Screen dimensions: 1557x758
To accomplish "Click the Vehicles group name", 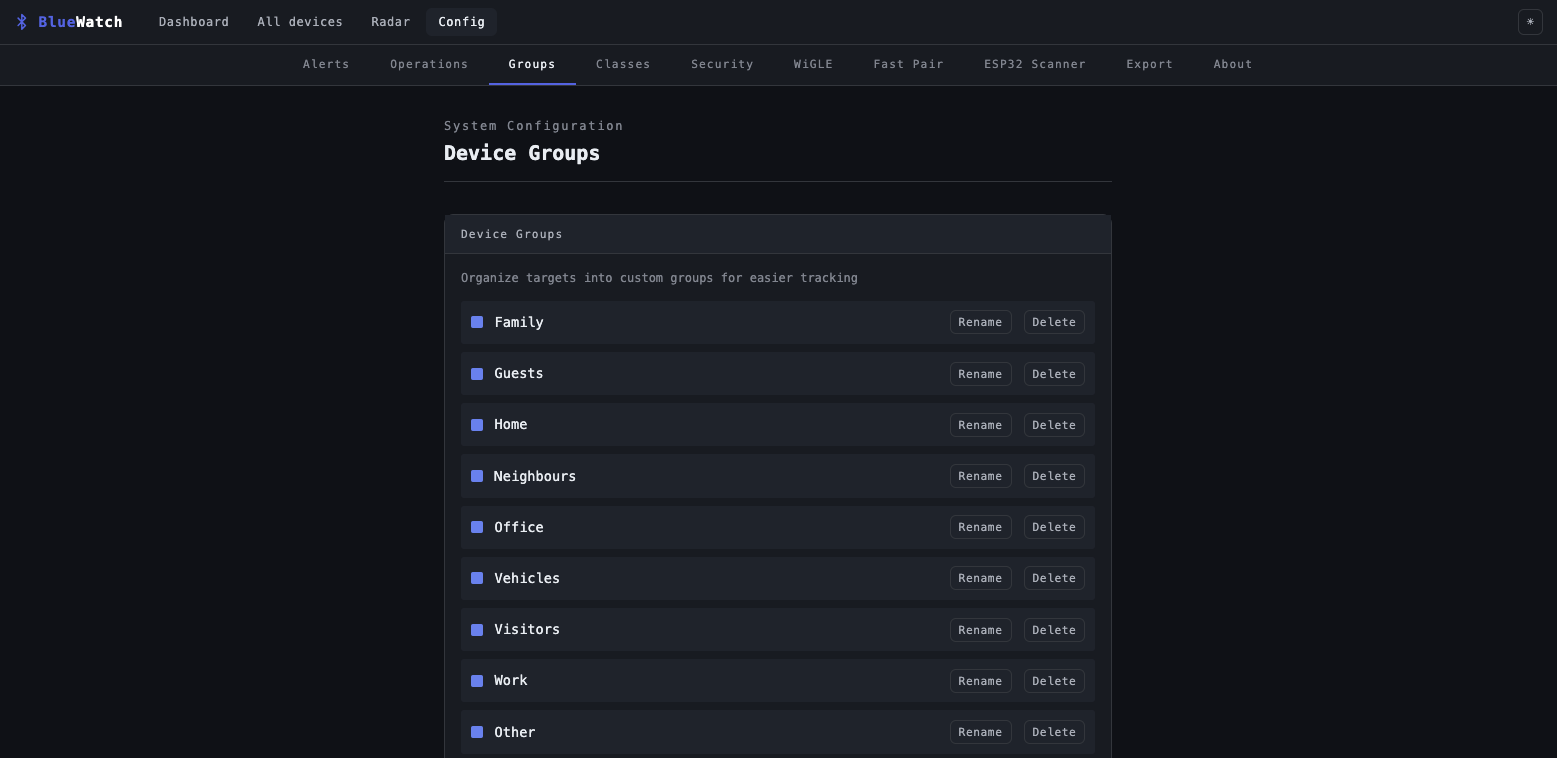I will (x=527, y=578).
